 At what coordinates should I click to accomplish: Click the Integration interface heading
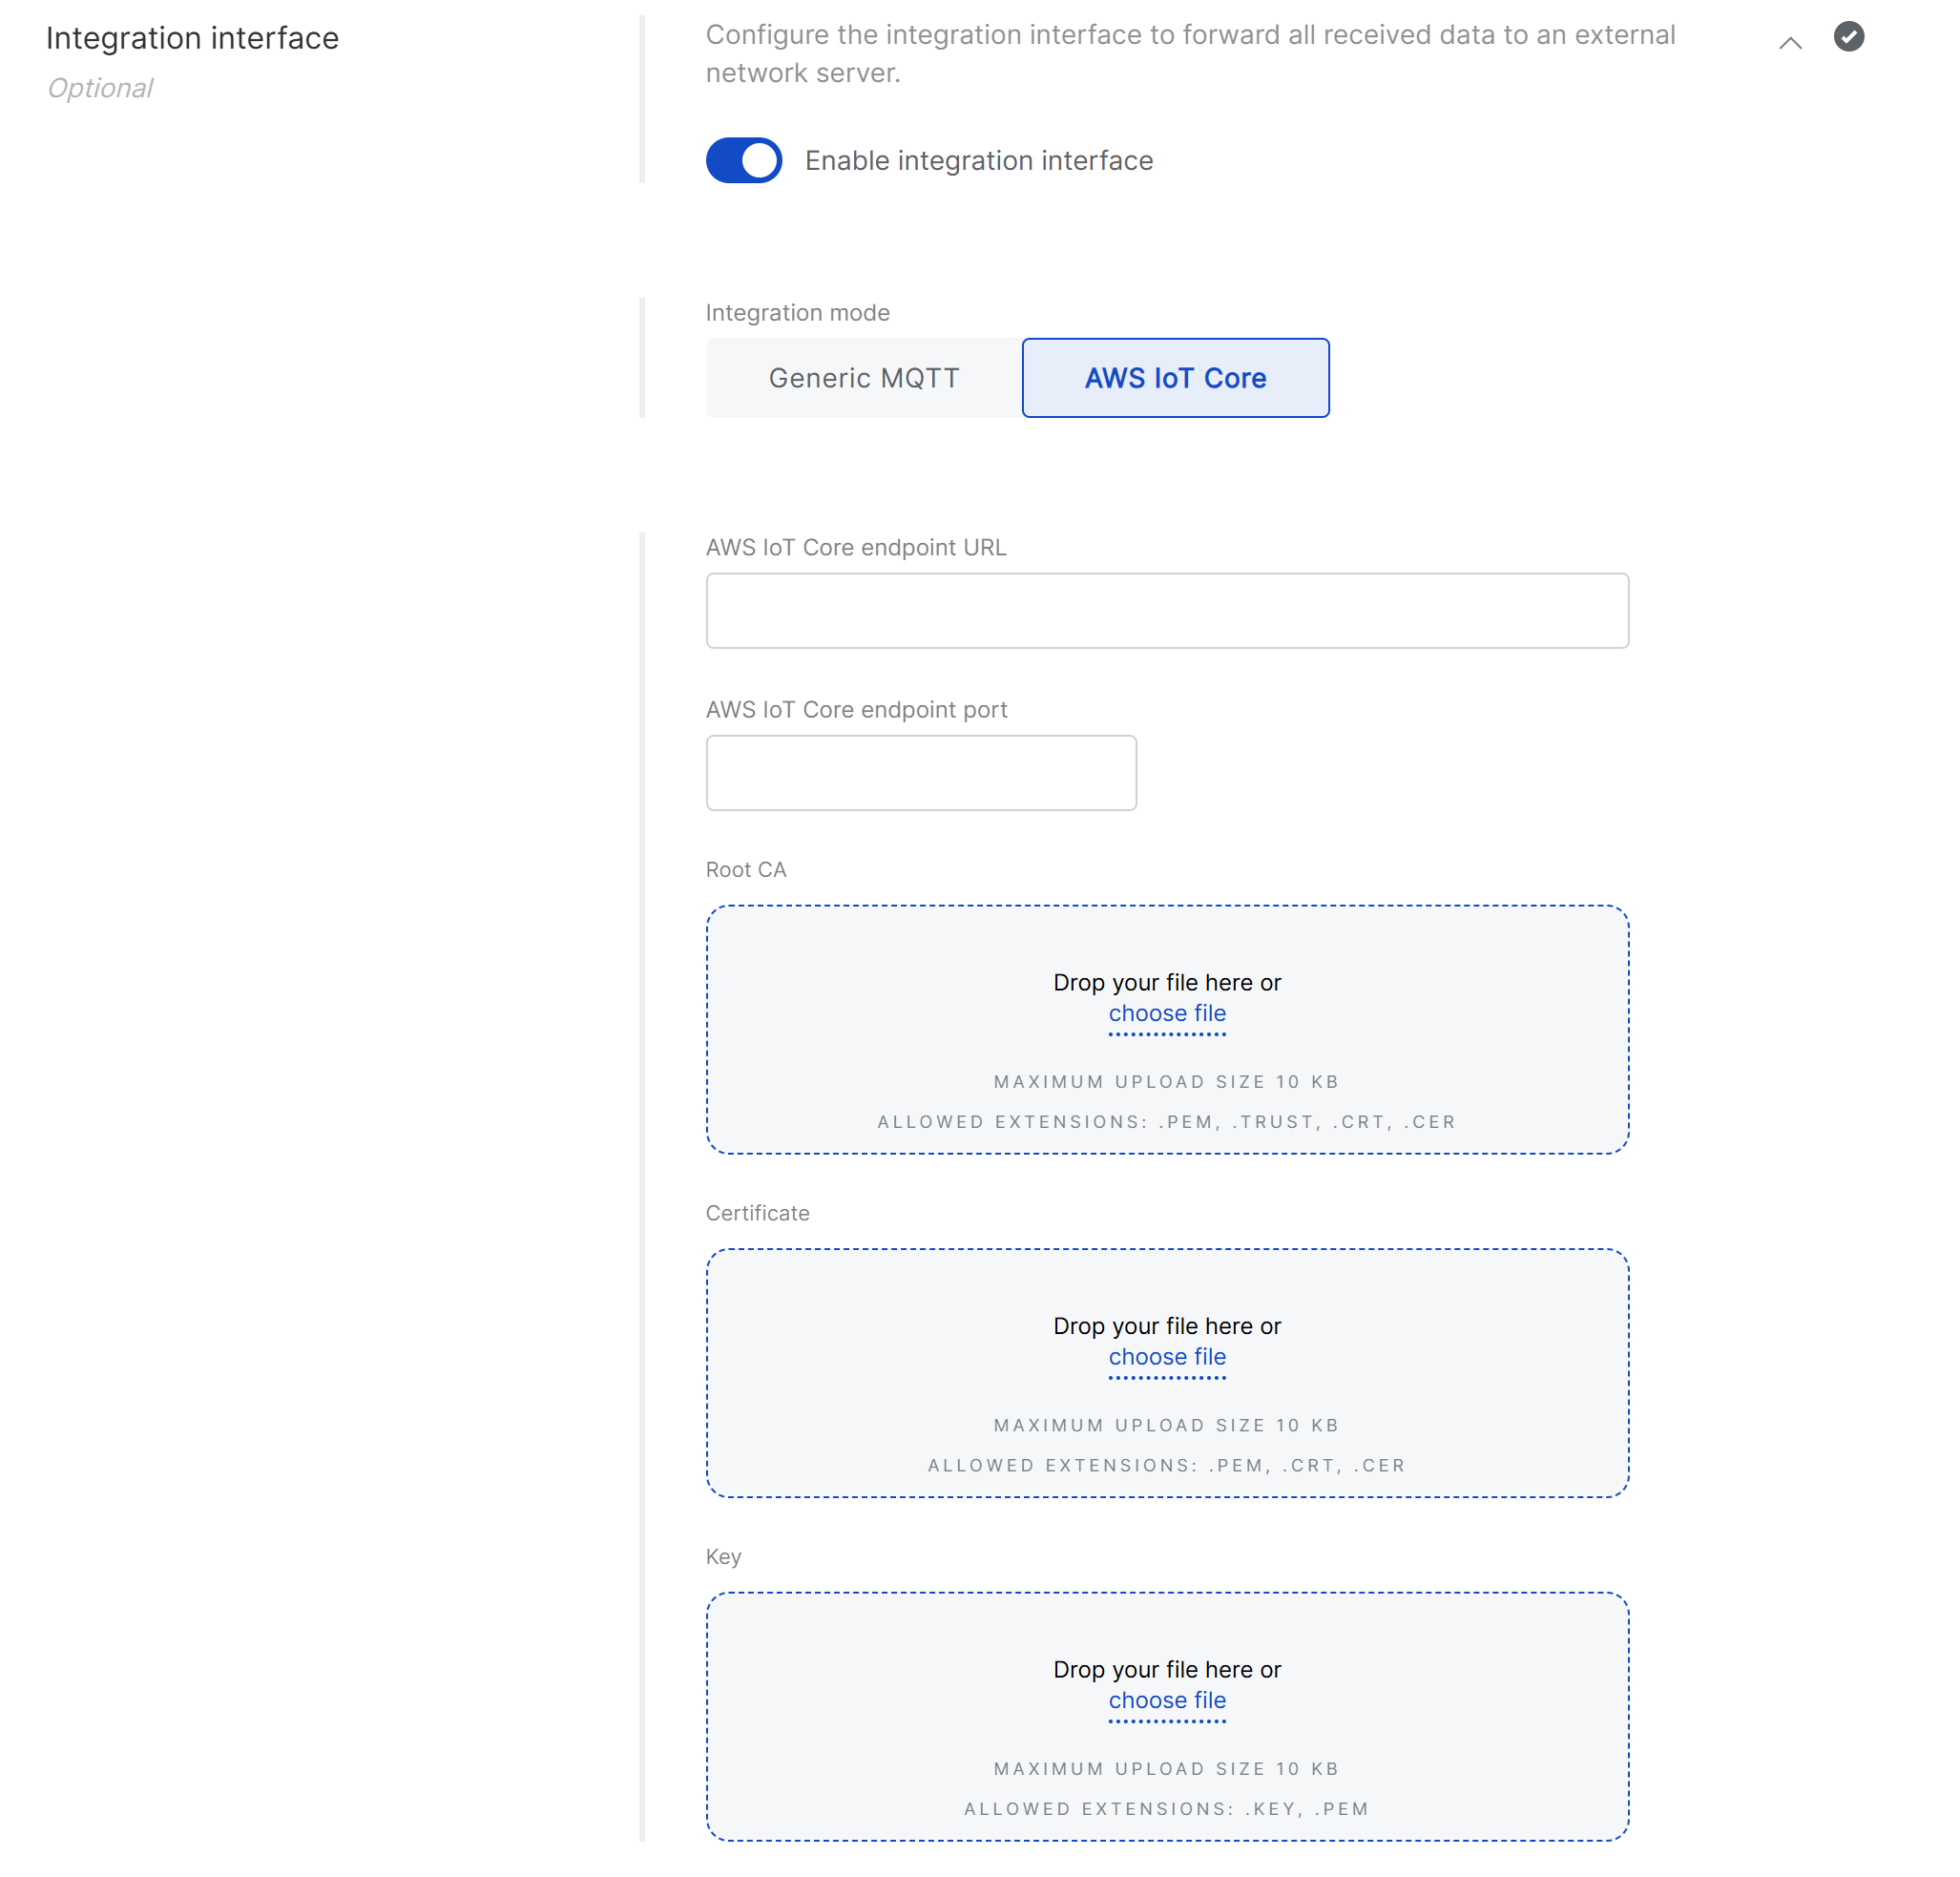[x=192, y=38]
